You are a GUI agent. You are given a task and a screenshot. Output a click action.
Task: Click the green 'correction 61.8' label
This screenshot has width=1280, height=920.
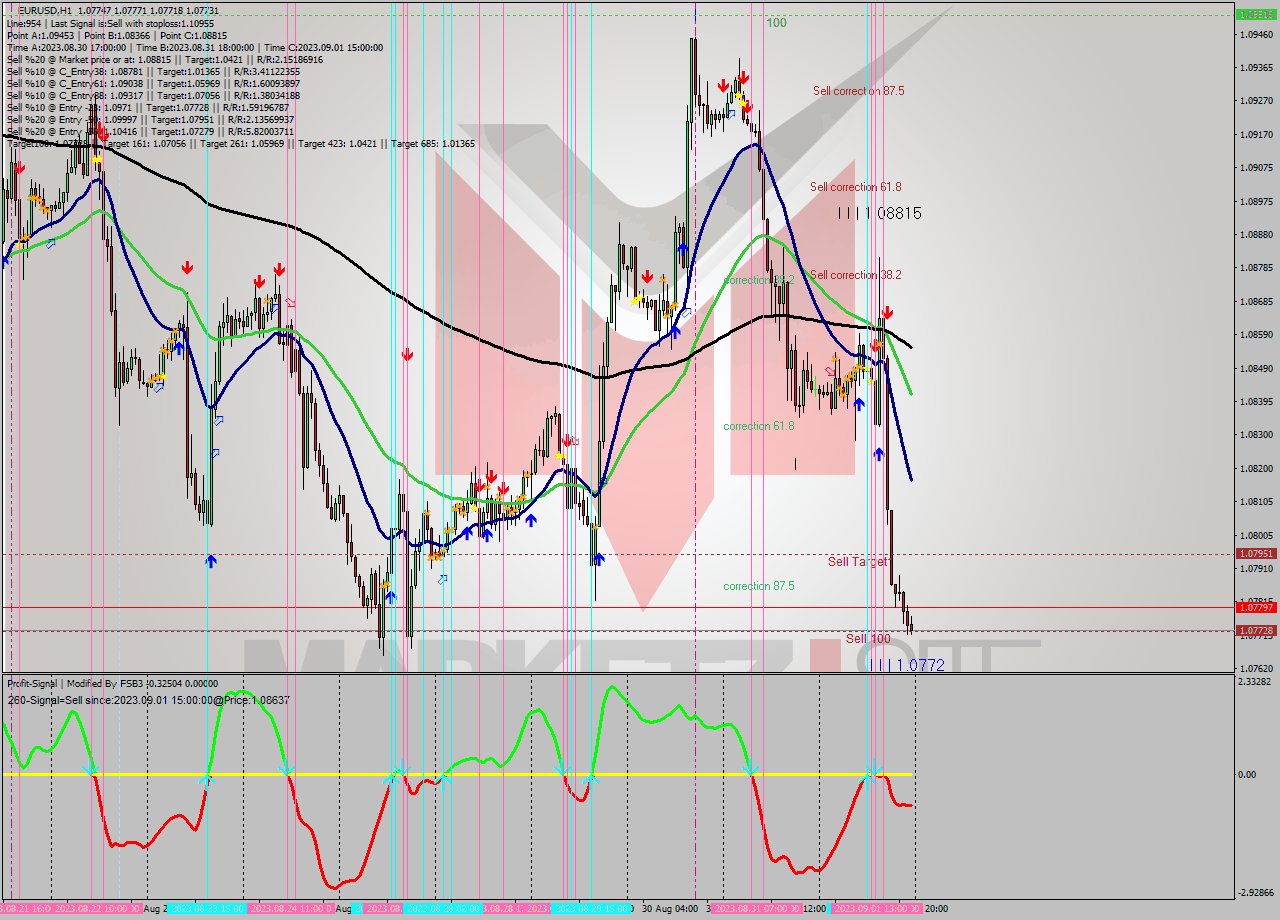point(759,425)
